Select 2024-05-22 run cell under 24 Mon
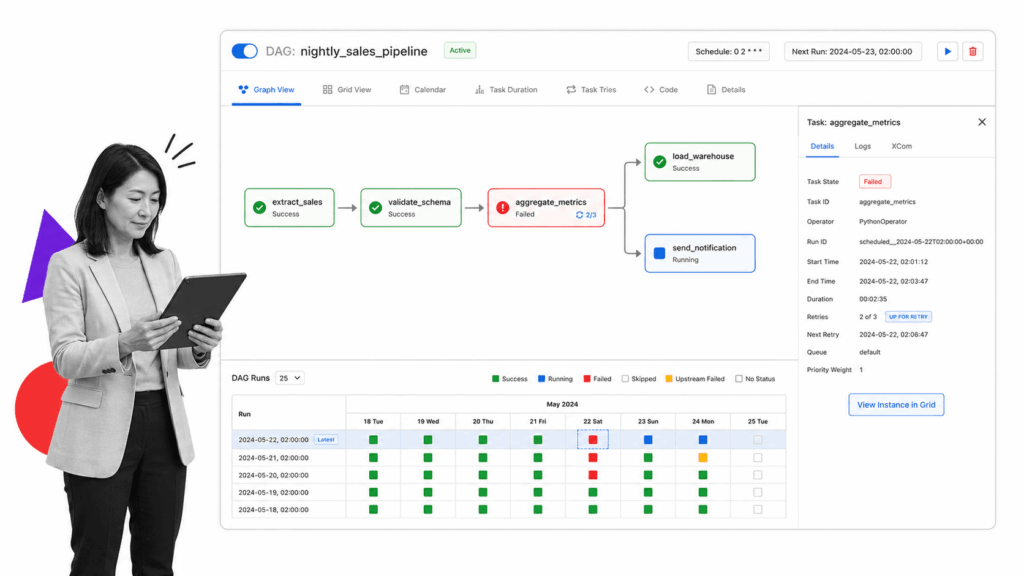This screenshot has width=1024, height=576. (703, 440)
